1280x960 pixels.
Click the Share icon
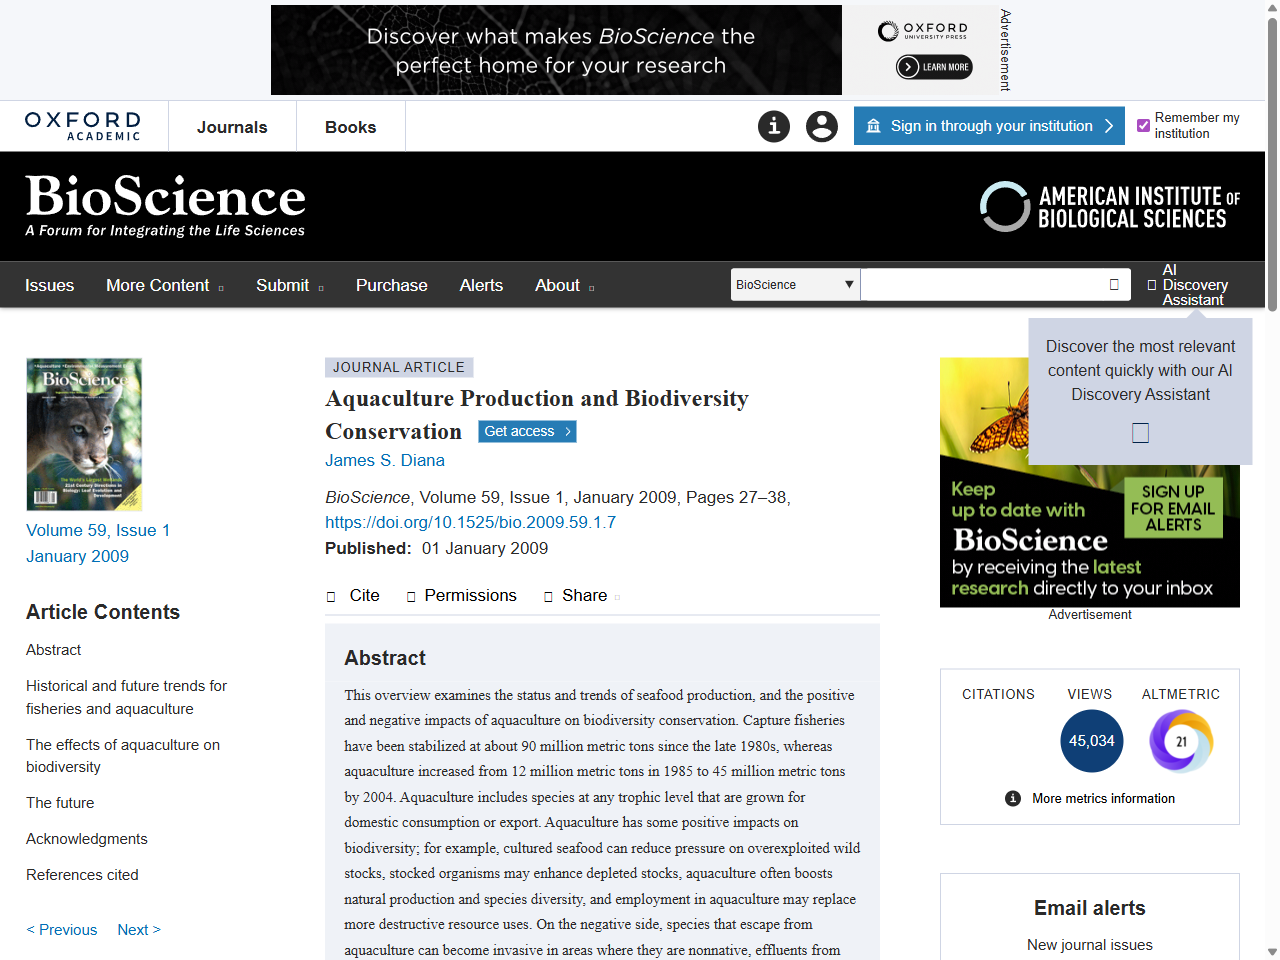click(548, 597)
